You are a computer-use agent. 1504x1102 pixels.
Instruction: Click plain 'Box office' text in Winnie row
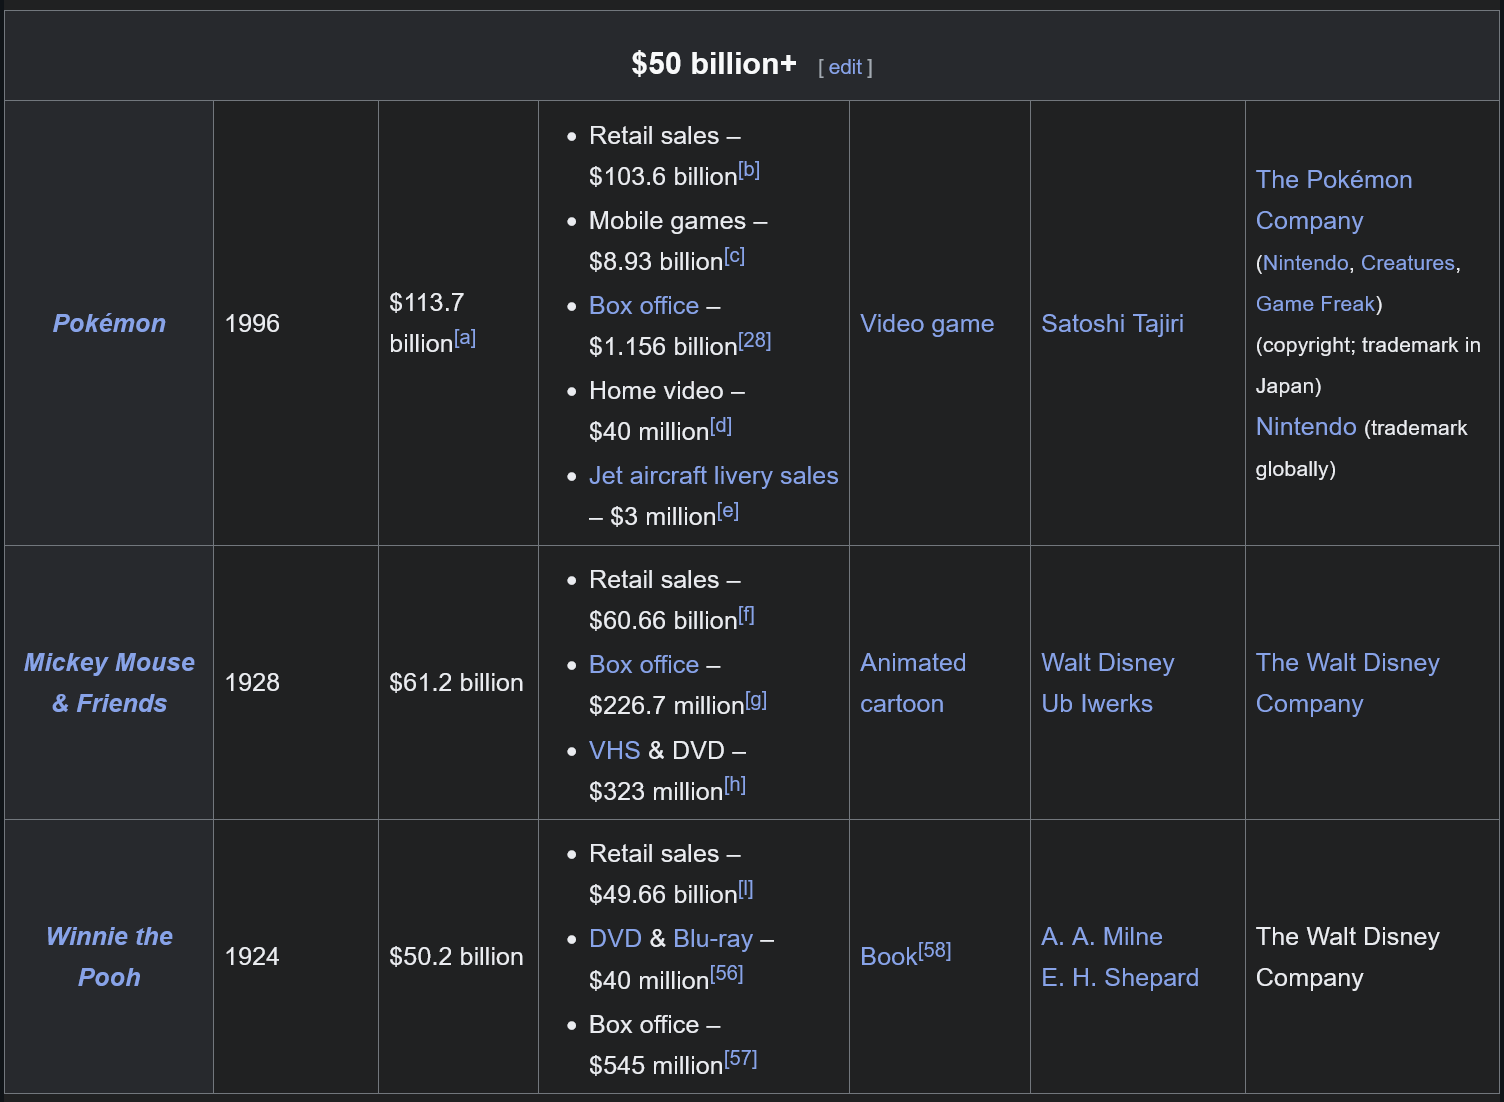click(644, 1024)
